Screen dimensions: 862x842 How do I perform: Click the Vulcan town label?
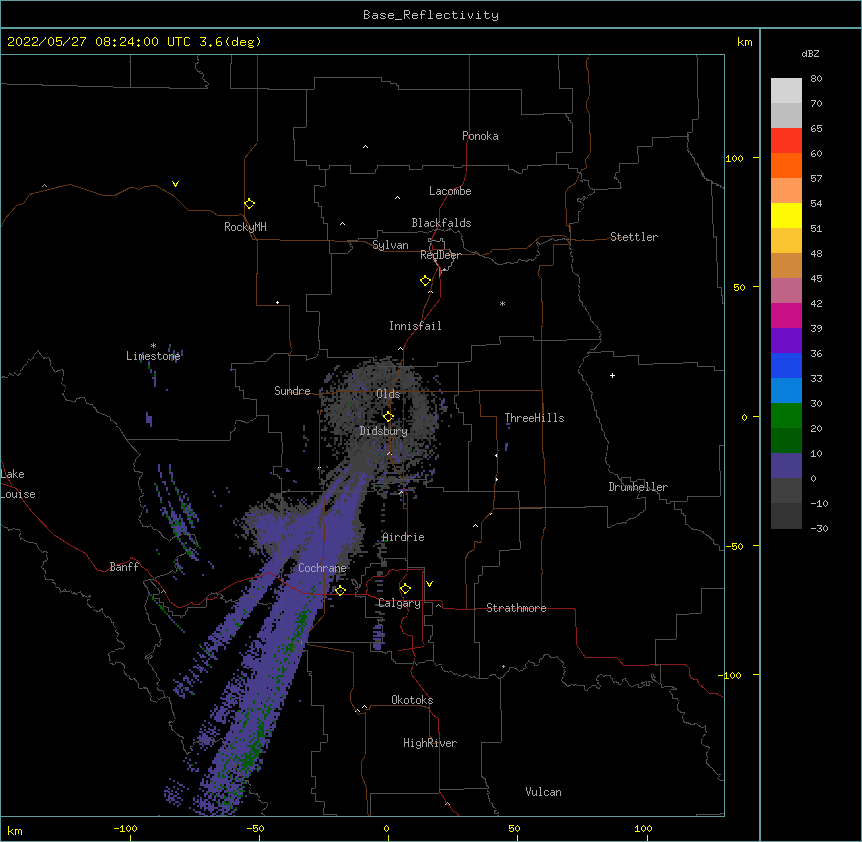coord(543,792)
